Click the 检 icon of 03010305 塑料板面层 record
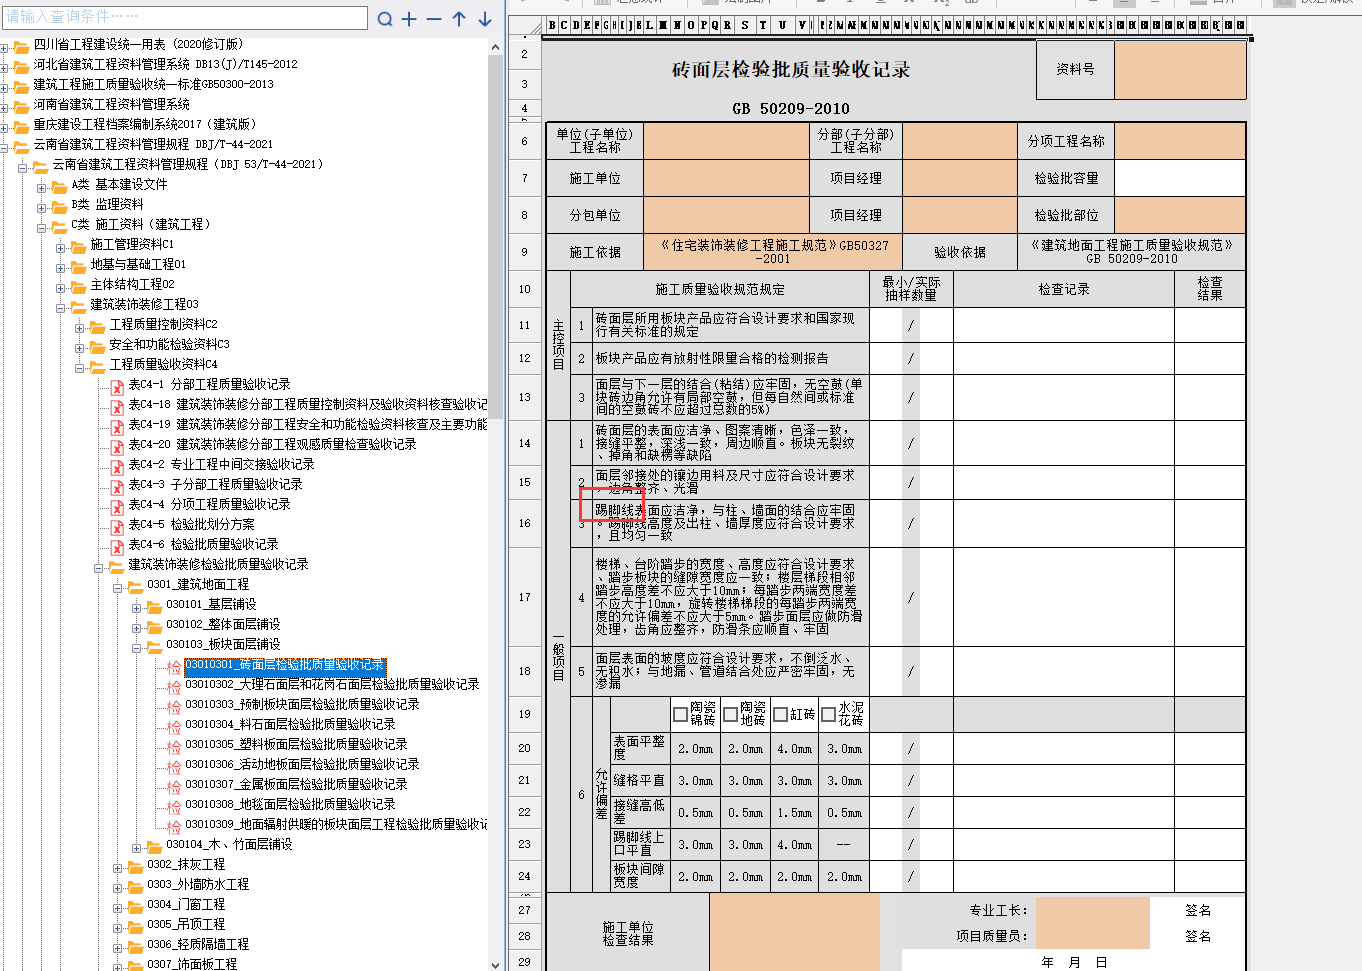Image resolution: width=1362 pixels, height=971 pixels. coord(174,746)
